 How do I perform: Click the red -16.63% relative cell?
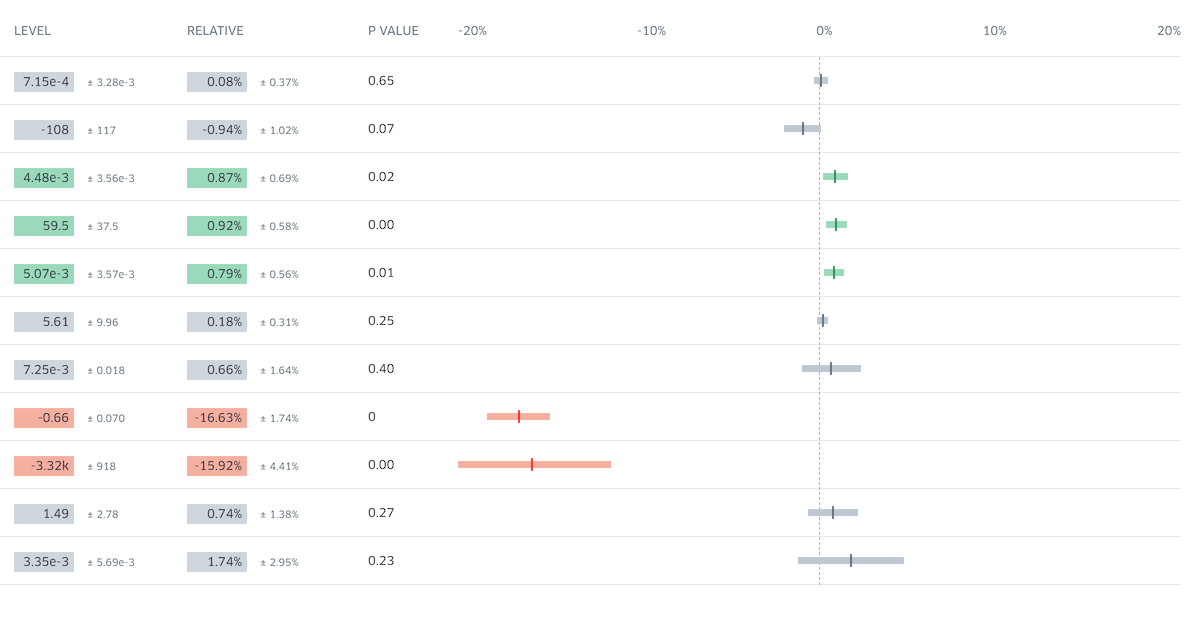pos(217,418)
